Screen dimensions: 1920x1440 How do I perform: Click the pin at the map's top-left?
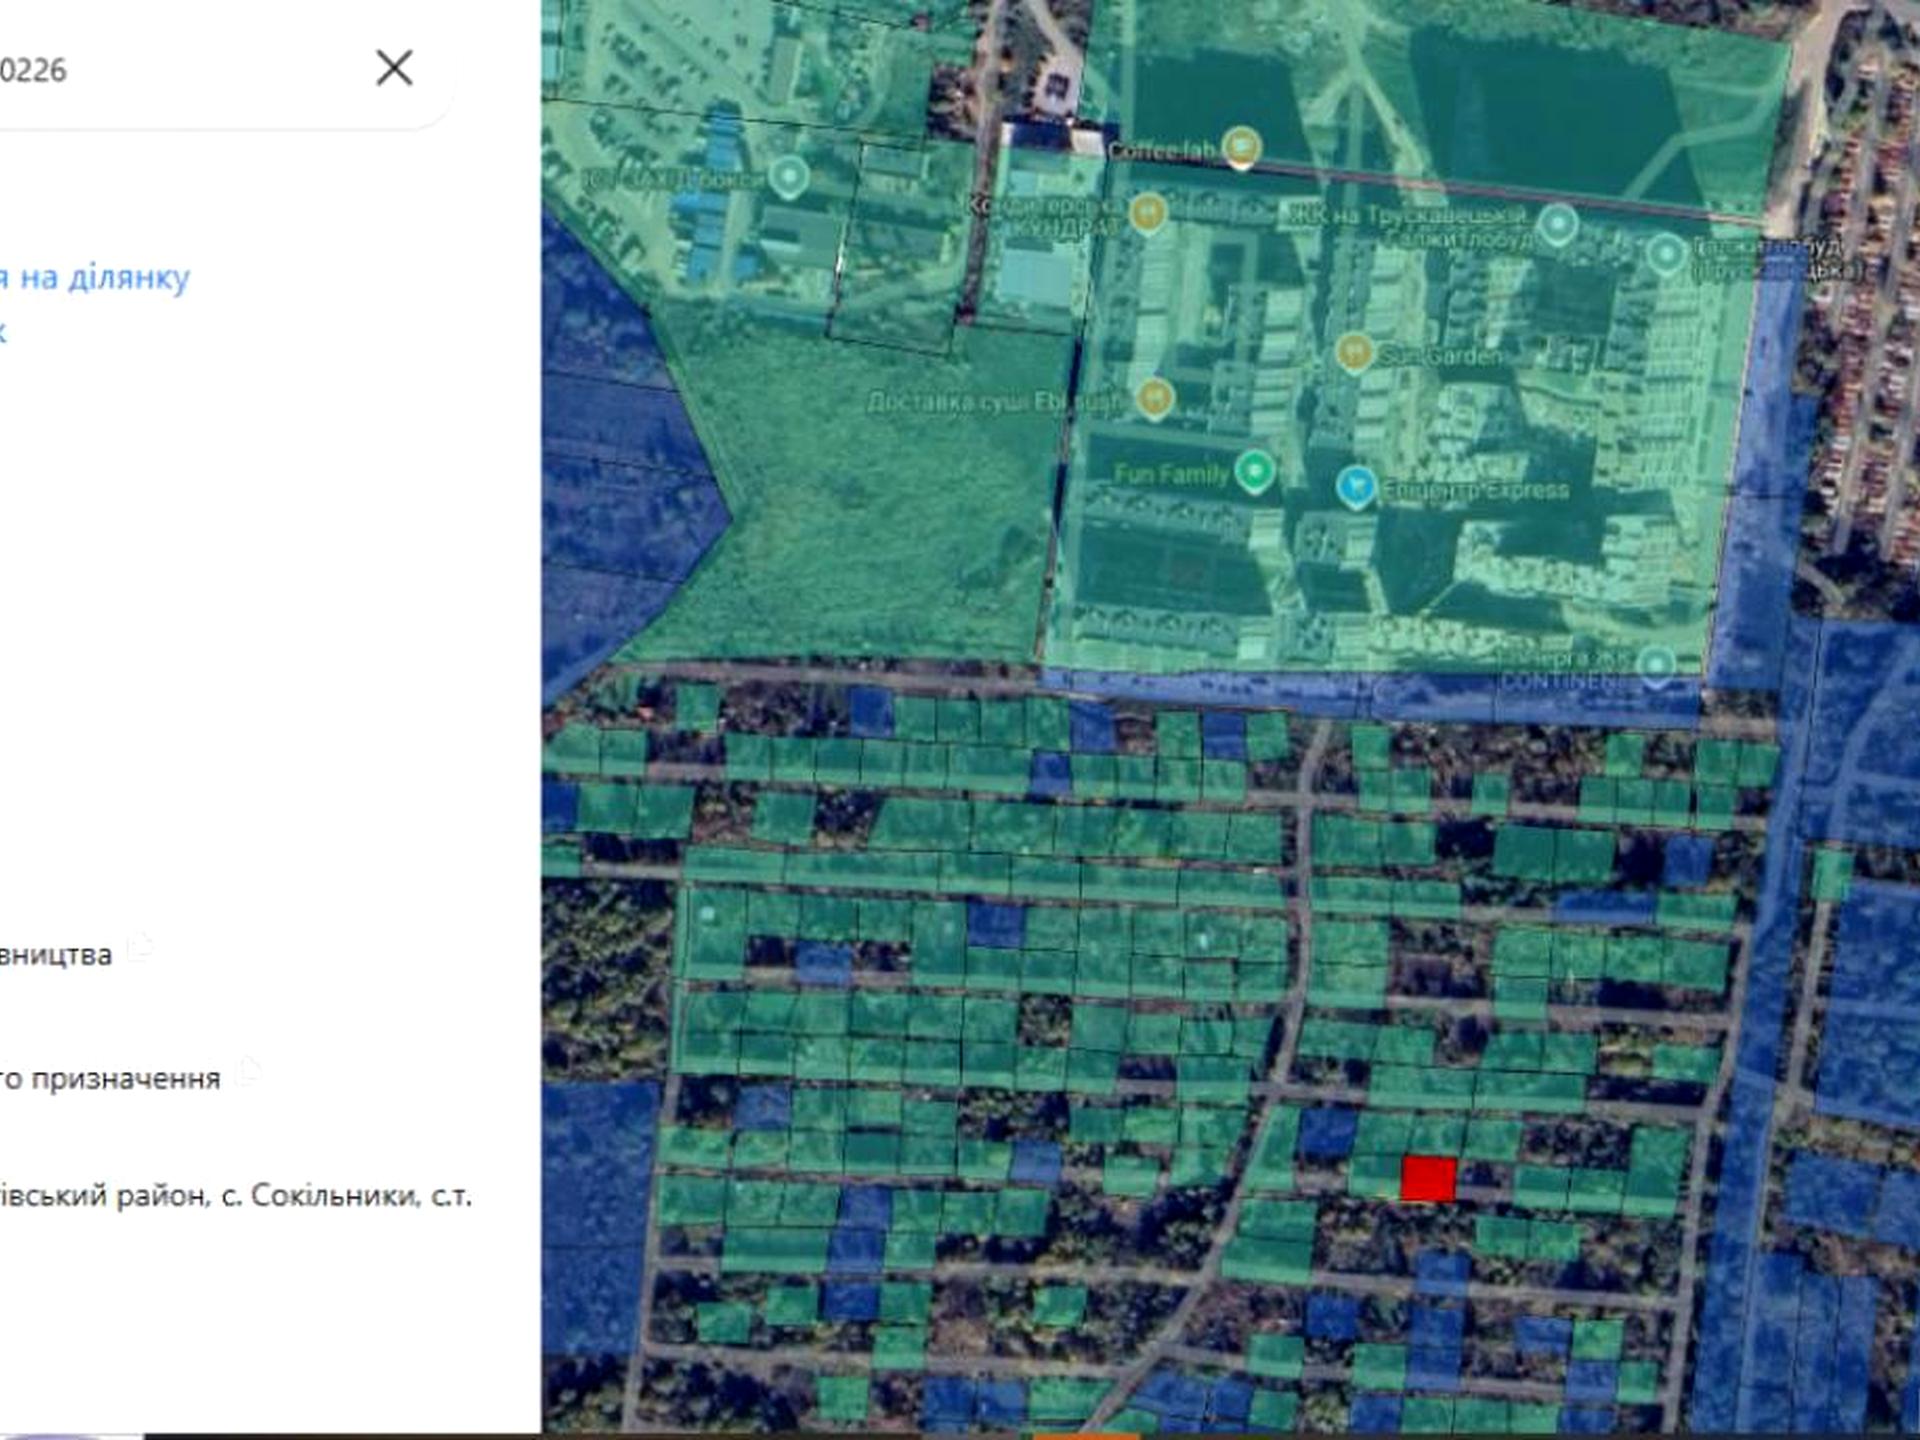point(790,177)
